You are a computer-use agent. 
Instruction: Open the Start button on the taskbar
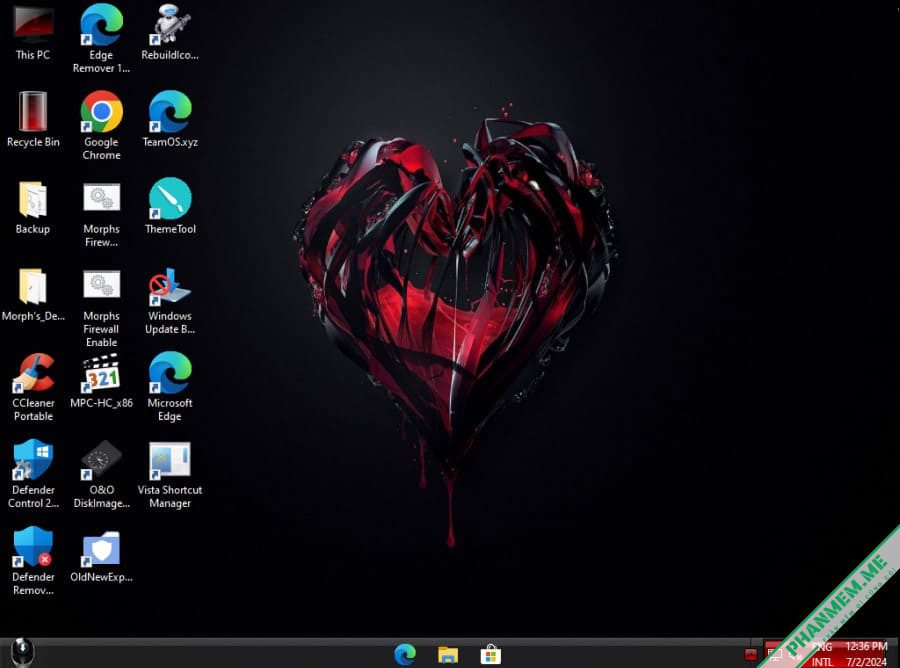click(23, 653)
